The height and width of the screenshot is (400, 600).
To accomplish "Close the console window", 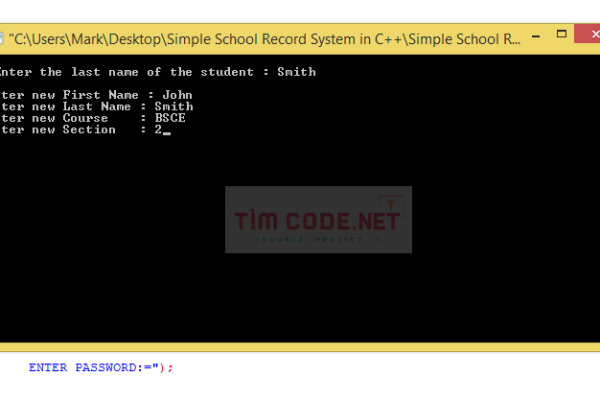I will (x=589, y=34).
